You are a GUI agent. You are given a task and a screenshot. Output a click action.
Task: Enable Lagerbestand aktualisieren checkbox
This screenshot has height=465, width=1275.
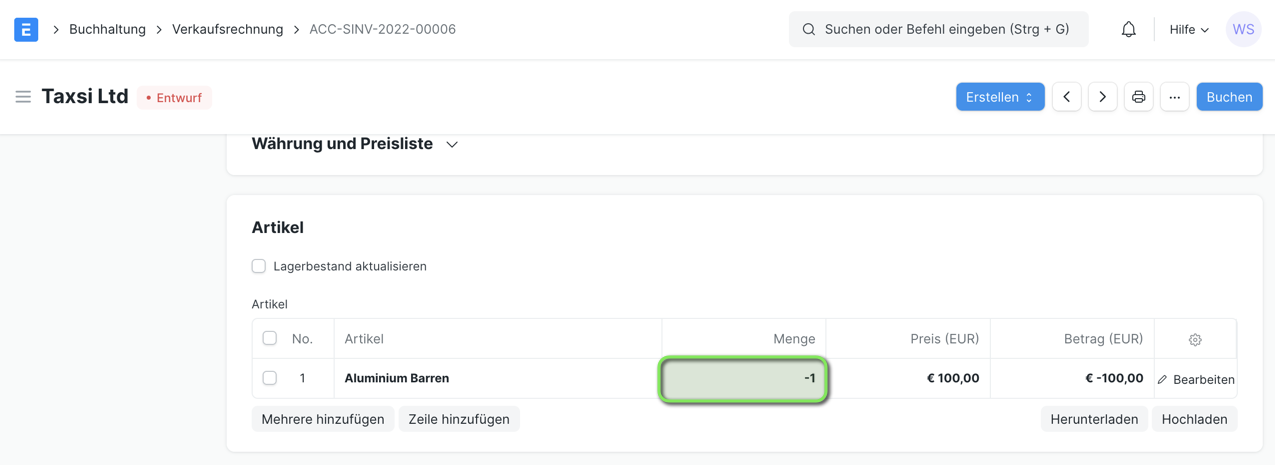(x=259, y=266)
